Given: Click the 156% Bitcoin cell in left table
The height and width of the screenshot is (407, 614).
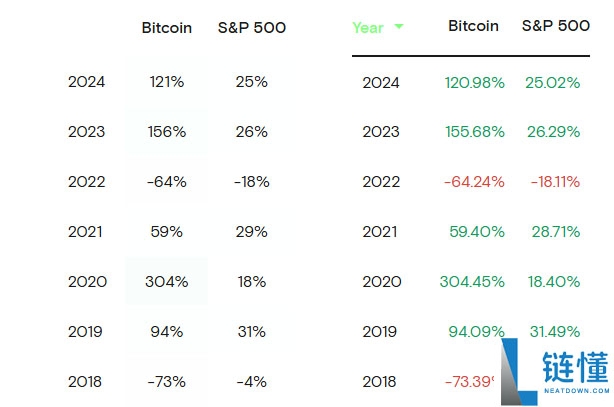Looking at the screenshot, I should [166, 132].
